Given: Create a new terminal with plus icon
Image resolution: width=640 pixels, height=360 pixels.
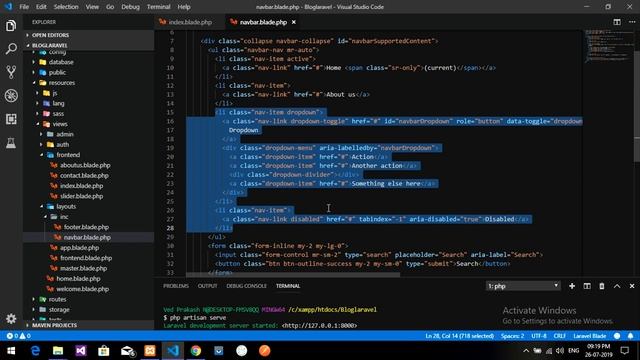Looking at the screenshot, I should [572, 286].
